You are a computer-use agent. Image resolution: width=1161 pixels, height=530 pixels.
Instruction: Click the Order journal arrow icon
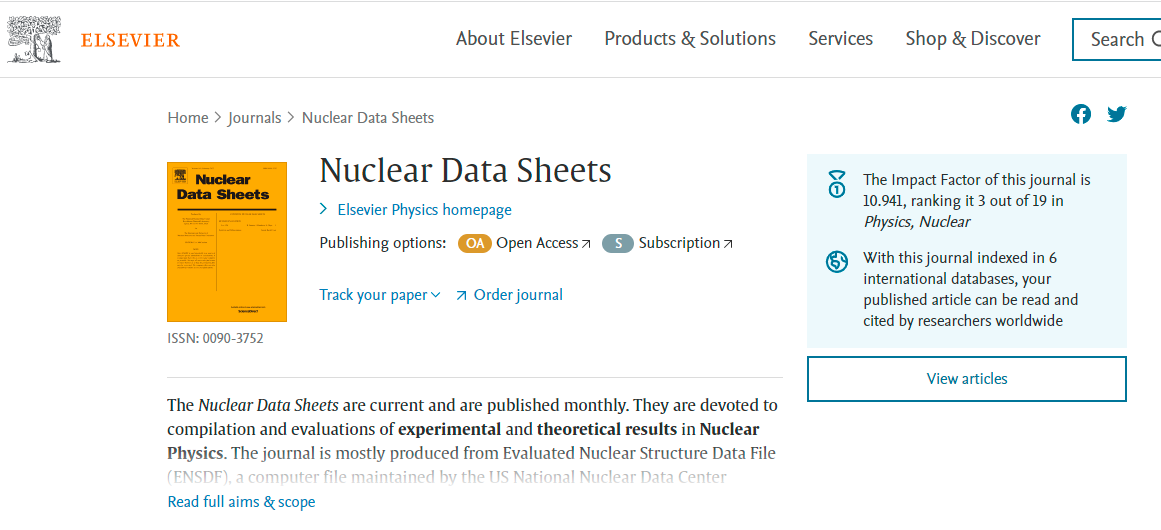pyautogui.click(x=461, y=295)
